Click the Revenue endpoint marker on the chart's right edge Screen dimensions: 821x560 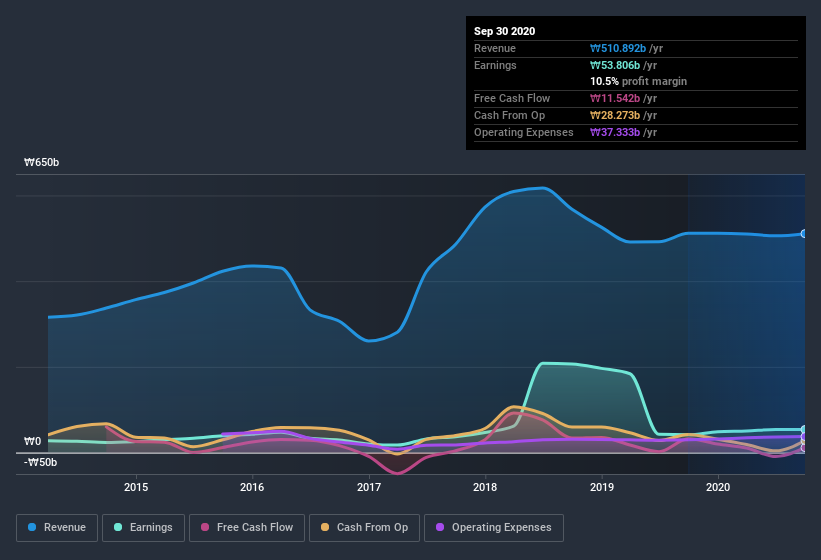tap(804, 234)
